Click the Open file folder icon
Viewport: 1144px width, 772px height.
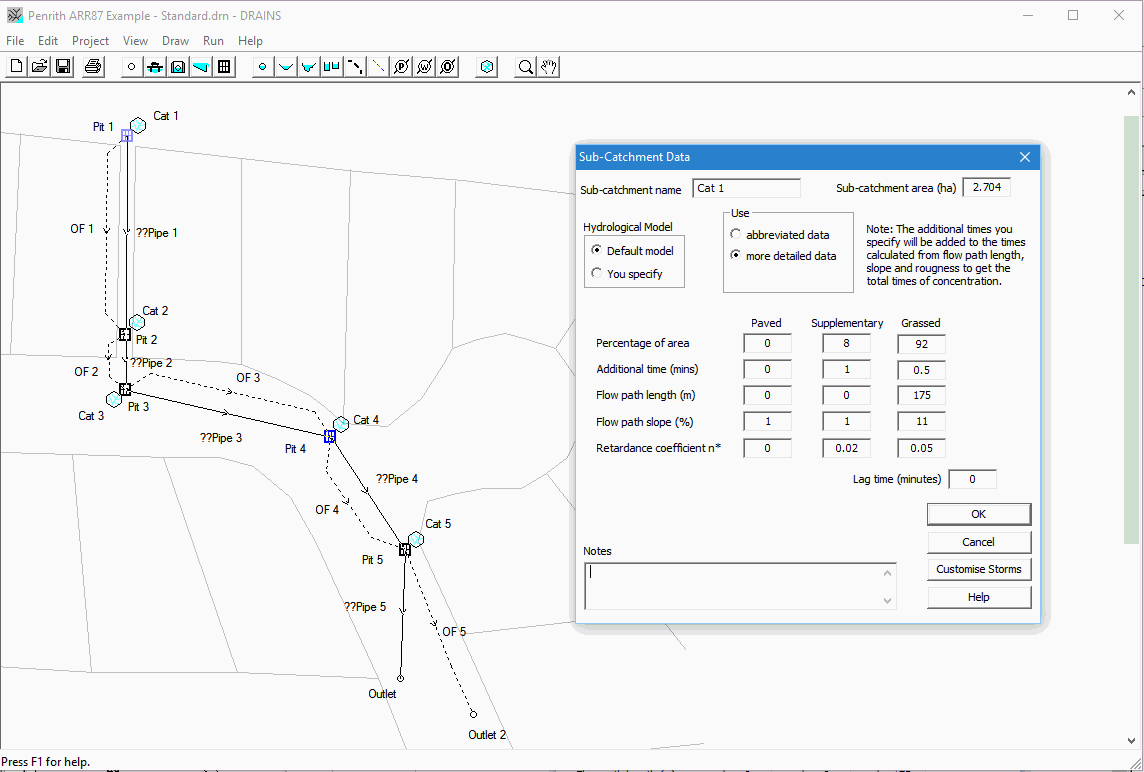pos(40,67)
